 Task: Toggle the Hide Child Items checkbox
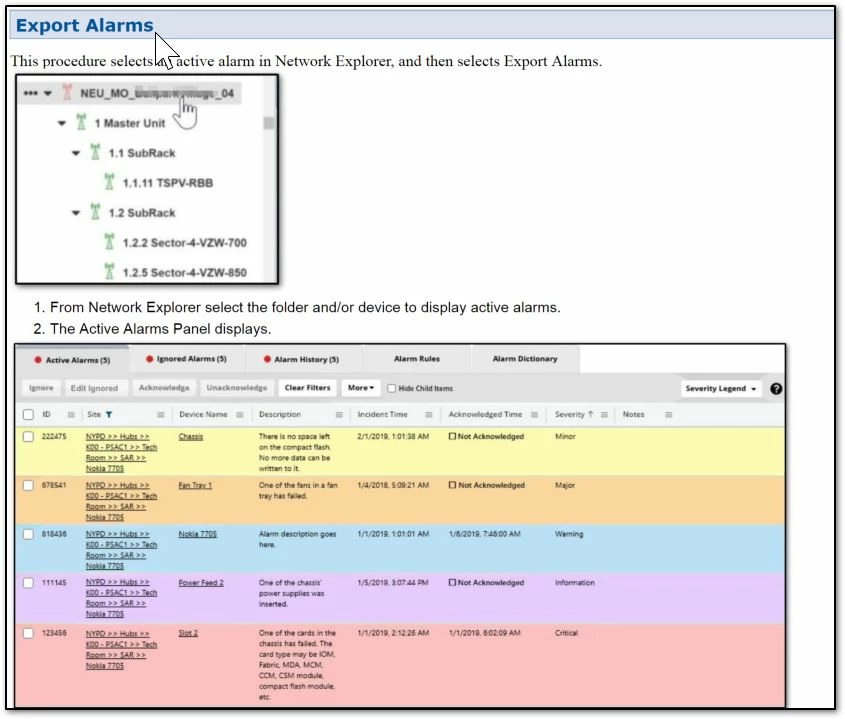tap(392, 389)
